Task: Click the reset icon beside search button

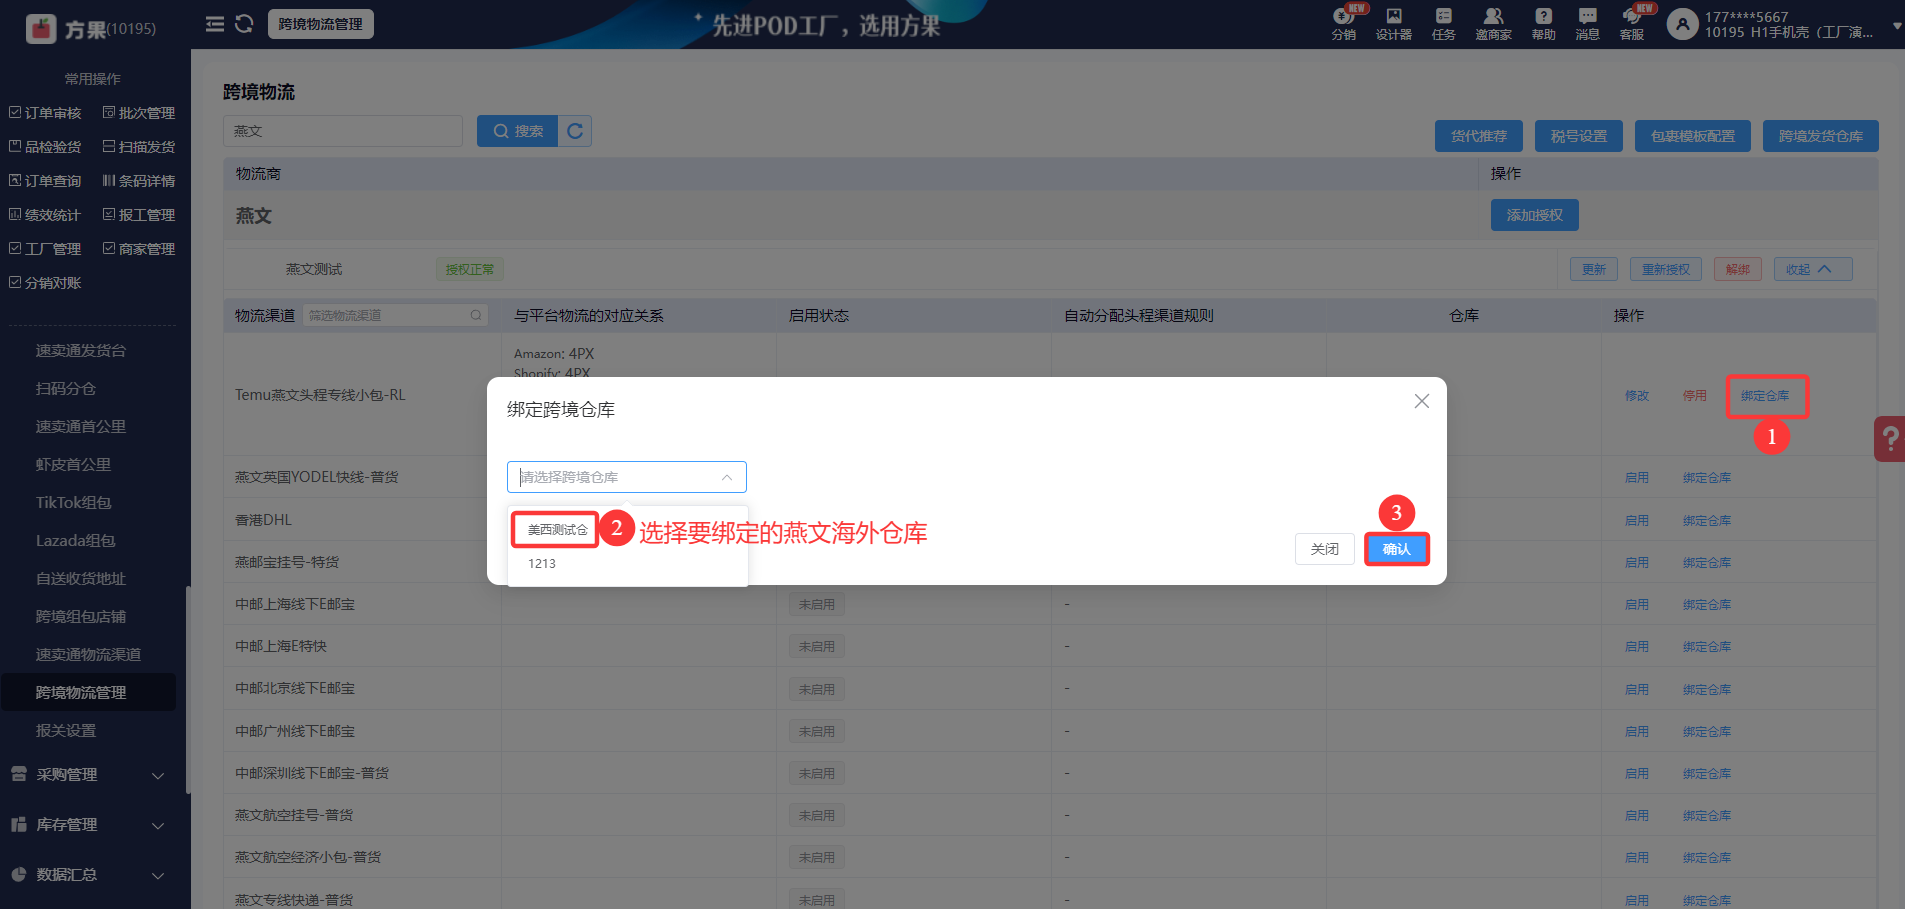Action: 575,131
